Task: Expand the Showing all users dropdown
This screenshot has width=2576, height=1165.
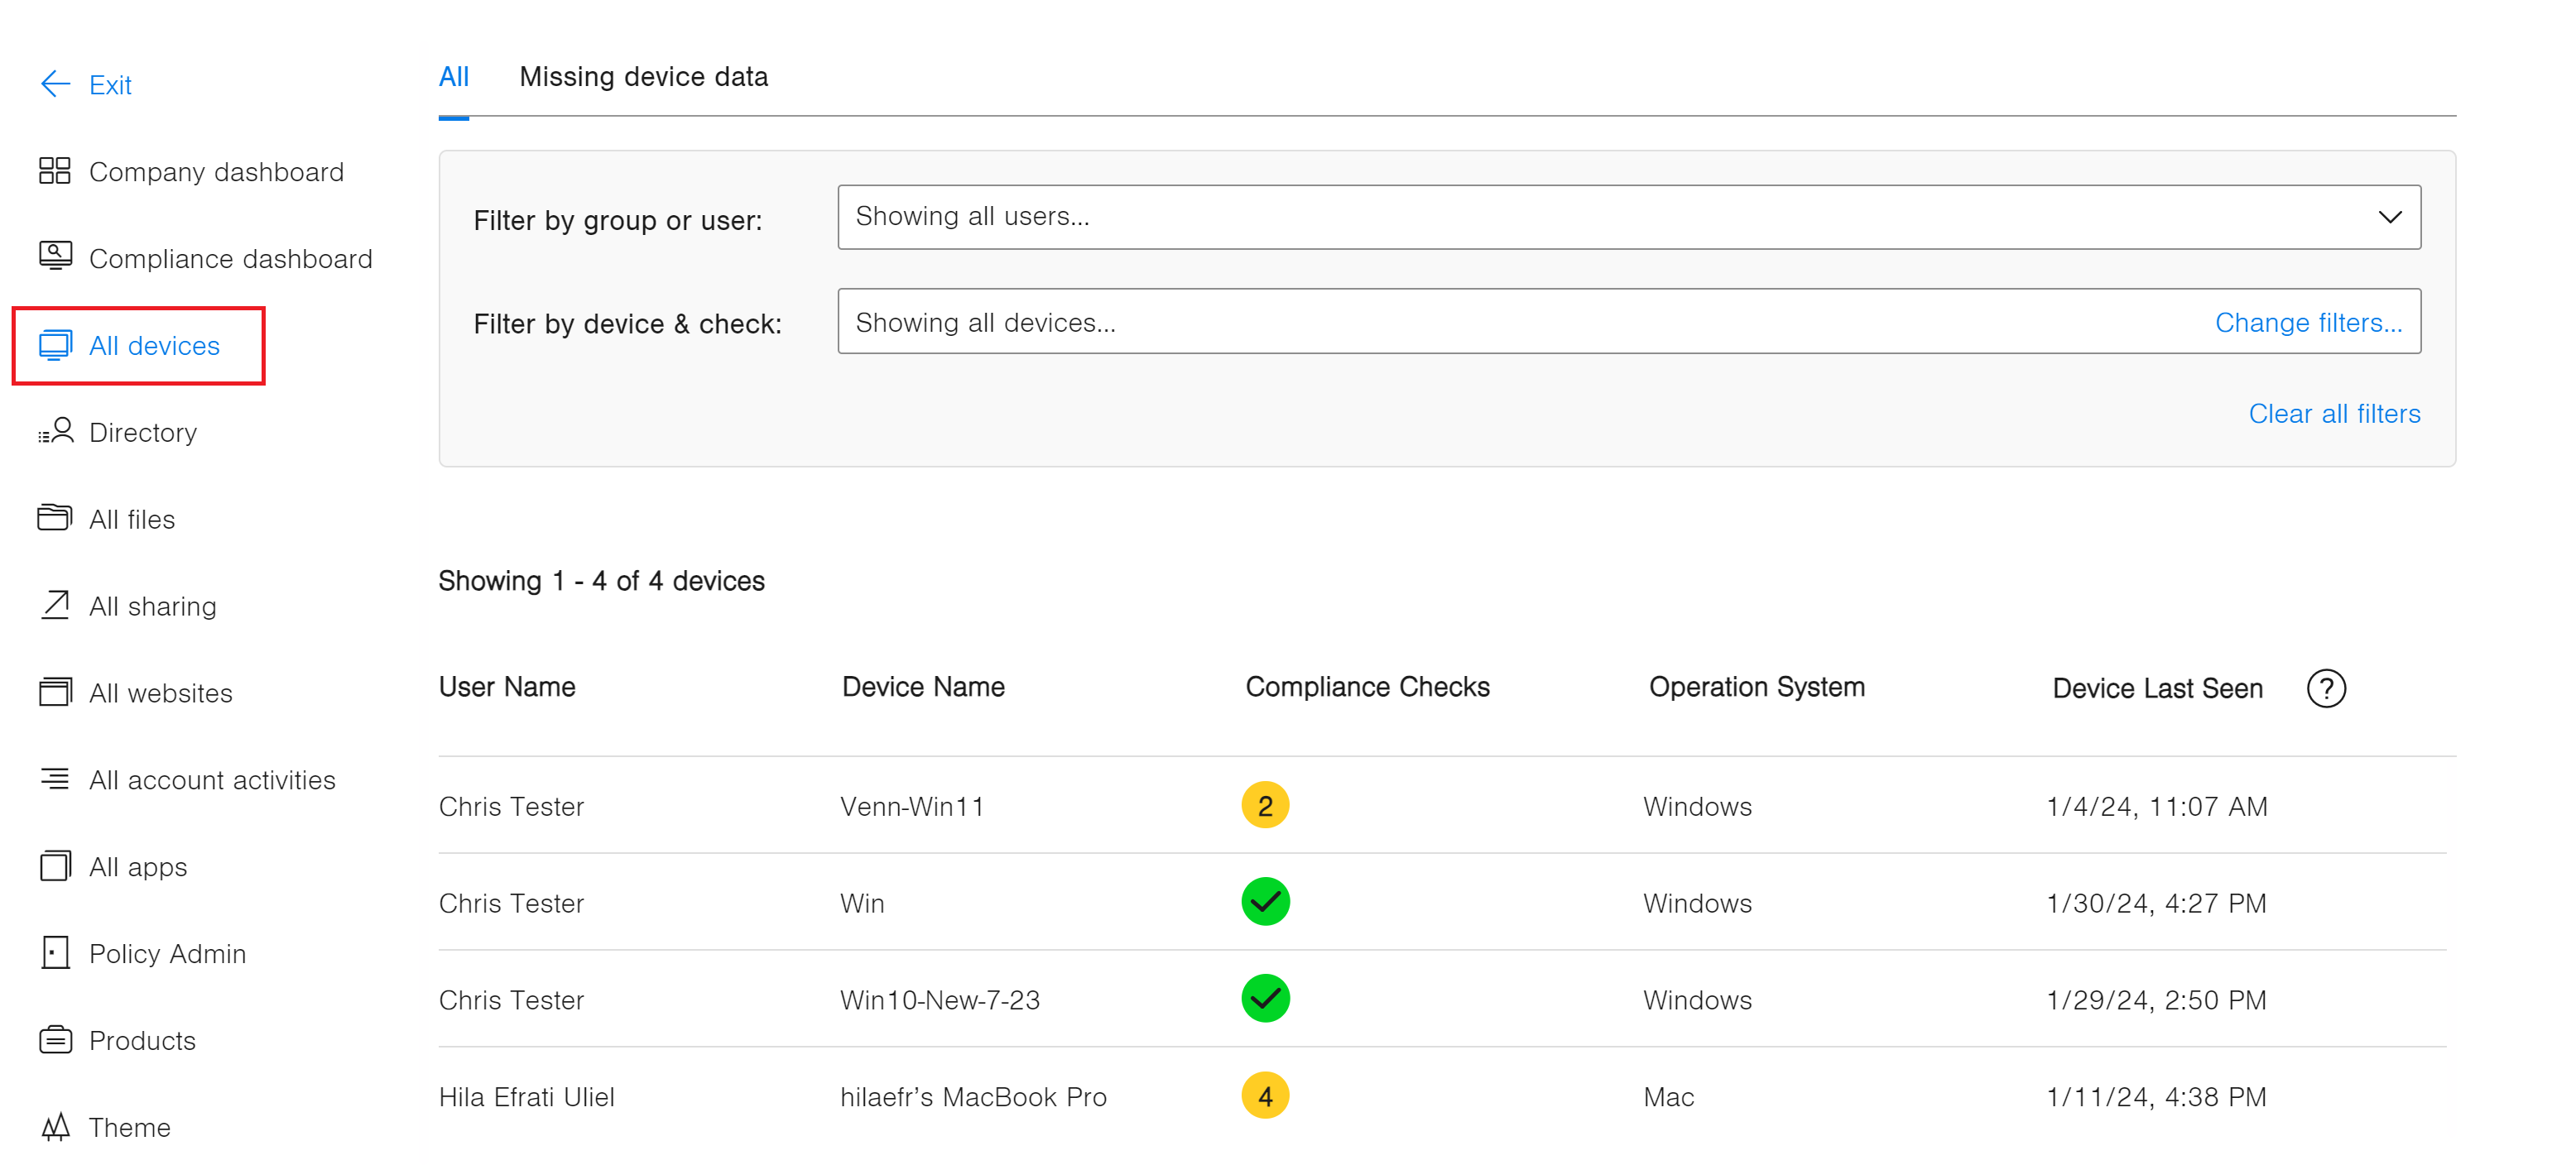Action: 2388,217
